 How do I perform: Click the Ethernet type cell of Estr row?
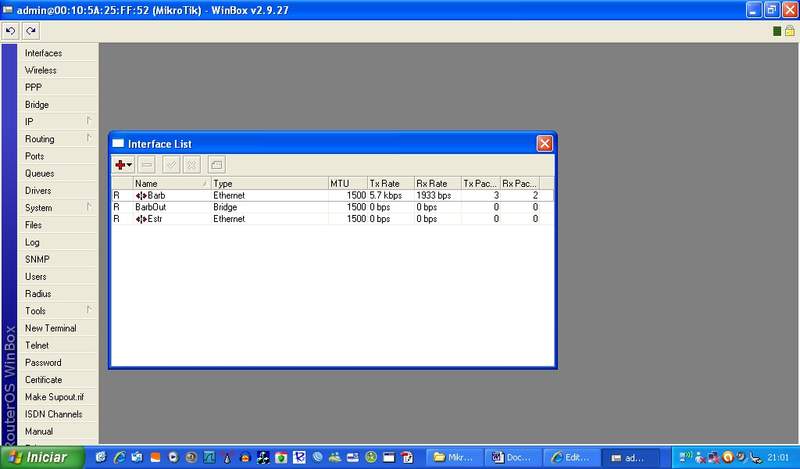click(229, 219)
